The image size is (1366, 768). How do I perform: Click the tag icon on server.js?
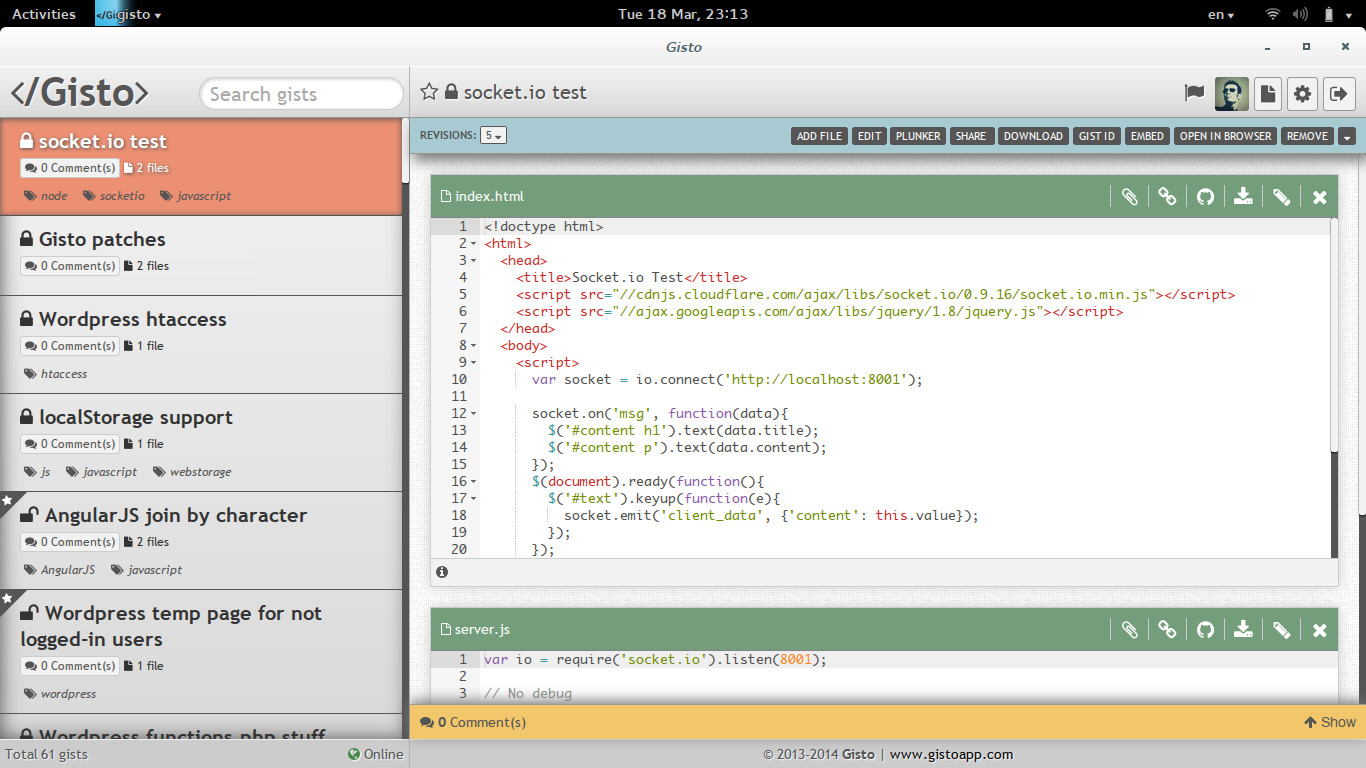click(x=1281, y=630)
